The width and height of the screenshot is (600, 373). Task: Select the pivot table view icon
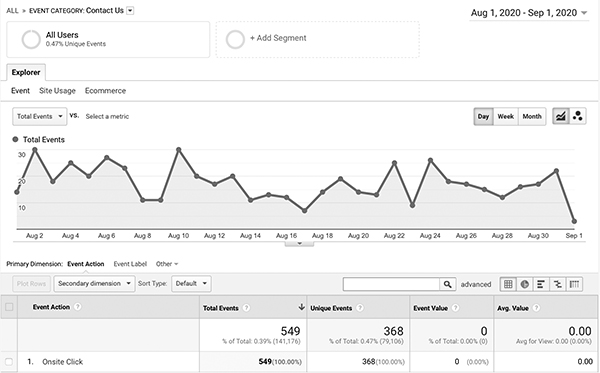tap(574, 284)
